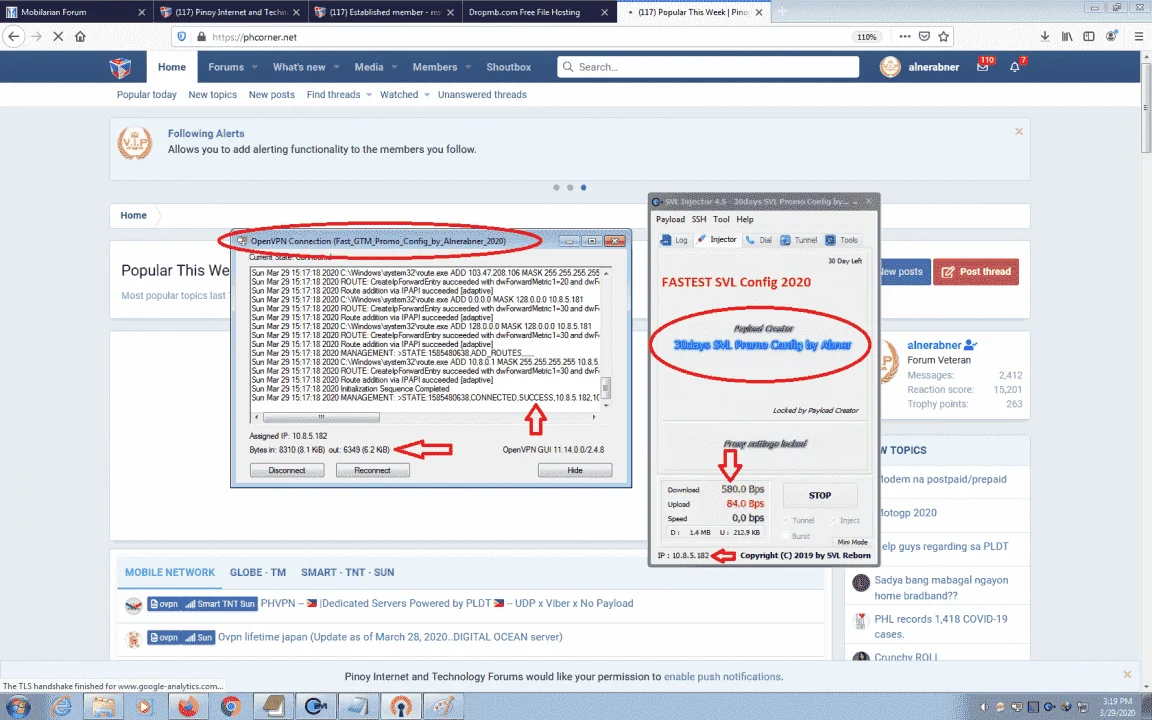This screenshot has width=1152, height=720.
Task: Open Payload menu in SVL Injector
Action: (670, 219)
